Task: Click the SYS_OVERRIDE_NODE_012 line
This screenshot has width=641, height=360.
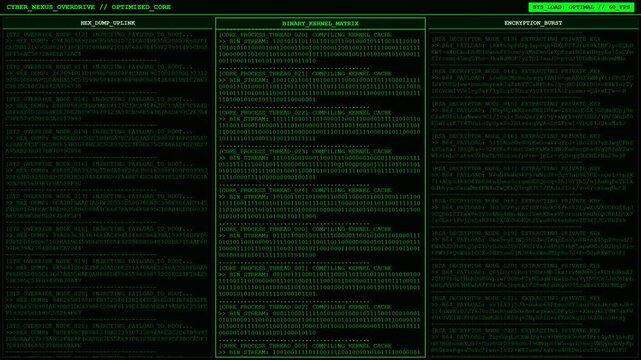Action: click(99, 35)
